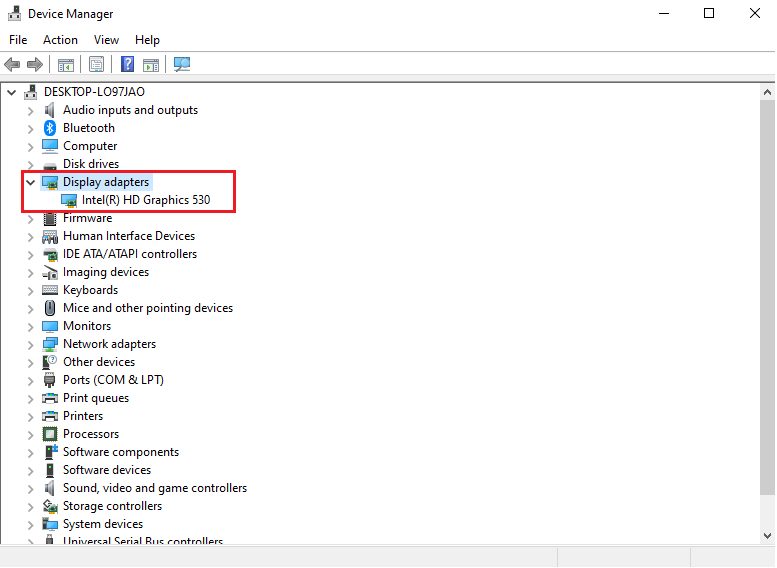Viewport: 777px width, 568px height.
Task: Select the Display adapters label
Action: 106,182
